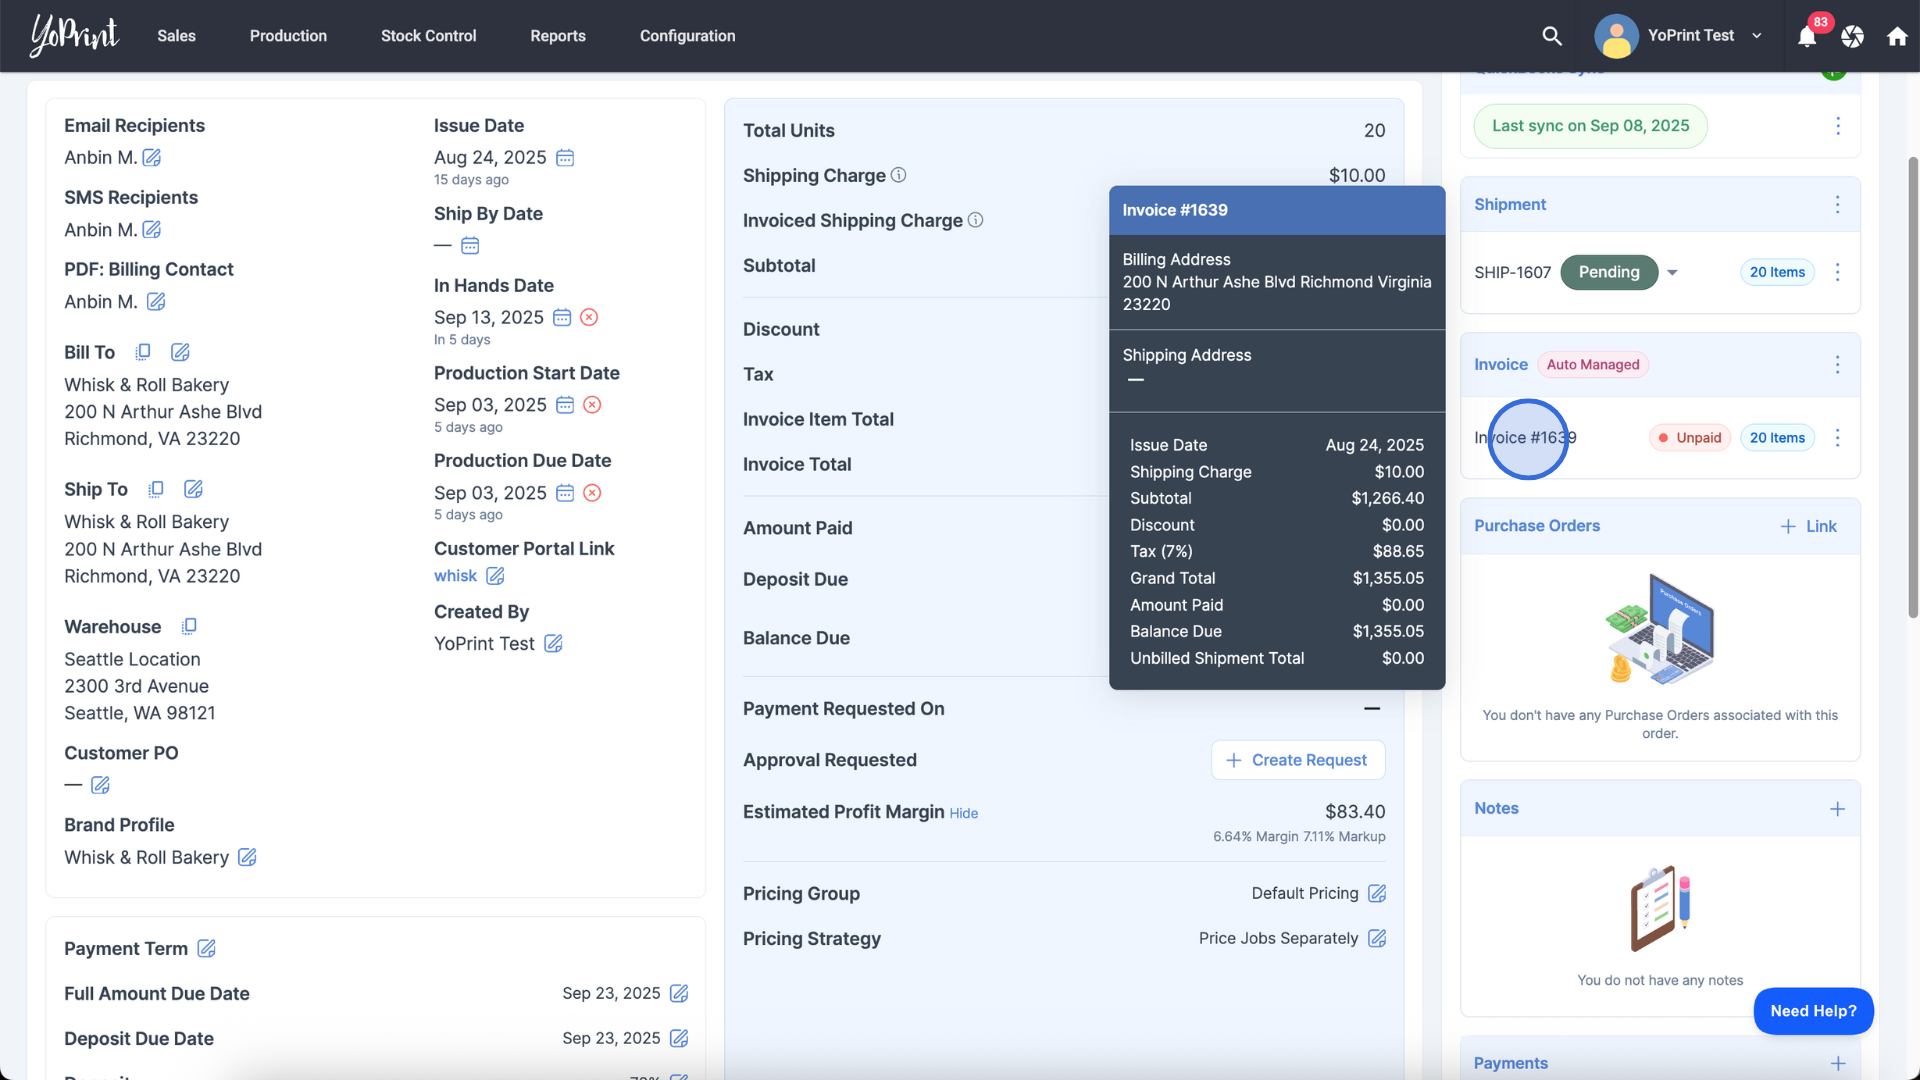Open the whisk customer portal link
The width and height of the screenshot is (1920, 1080).
click(x=455, y=576)
